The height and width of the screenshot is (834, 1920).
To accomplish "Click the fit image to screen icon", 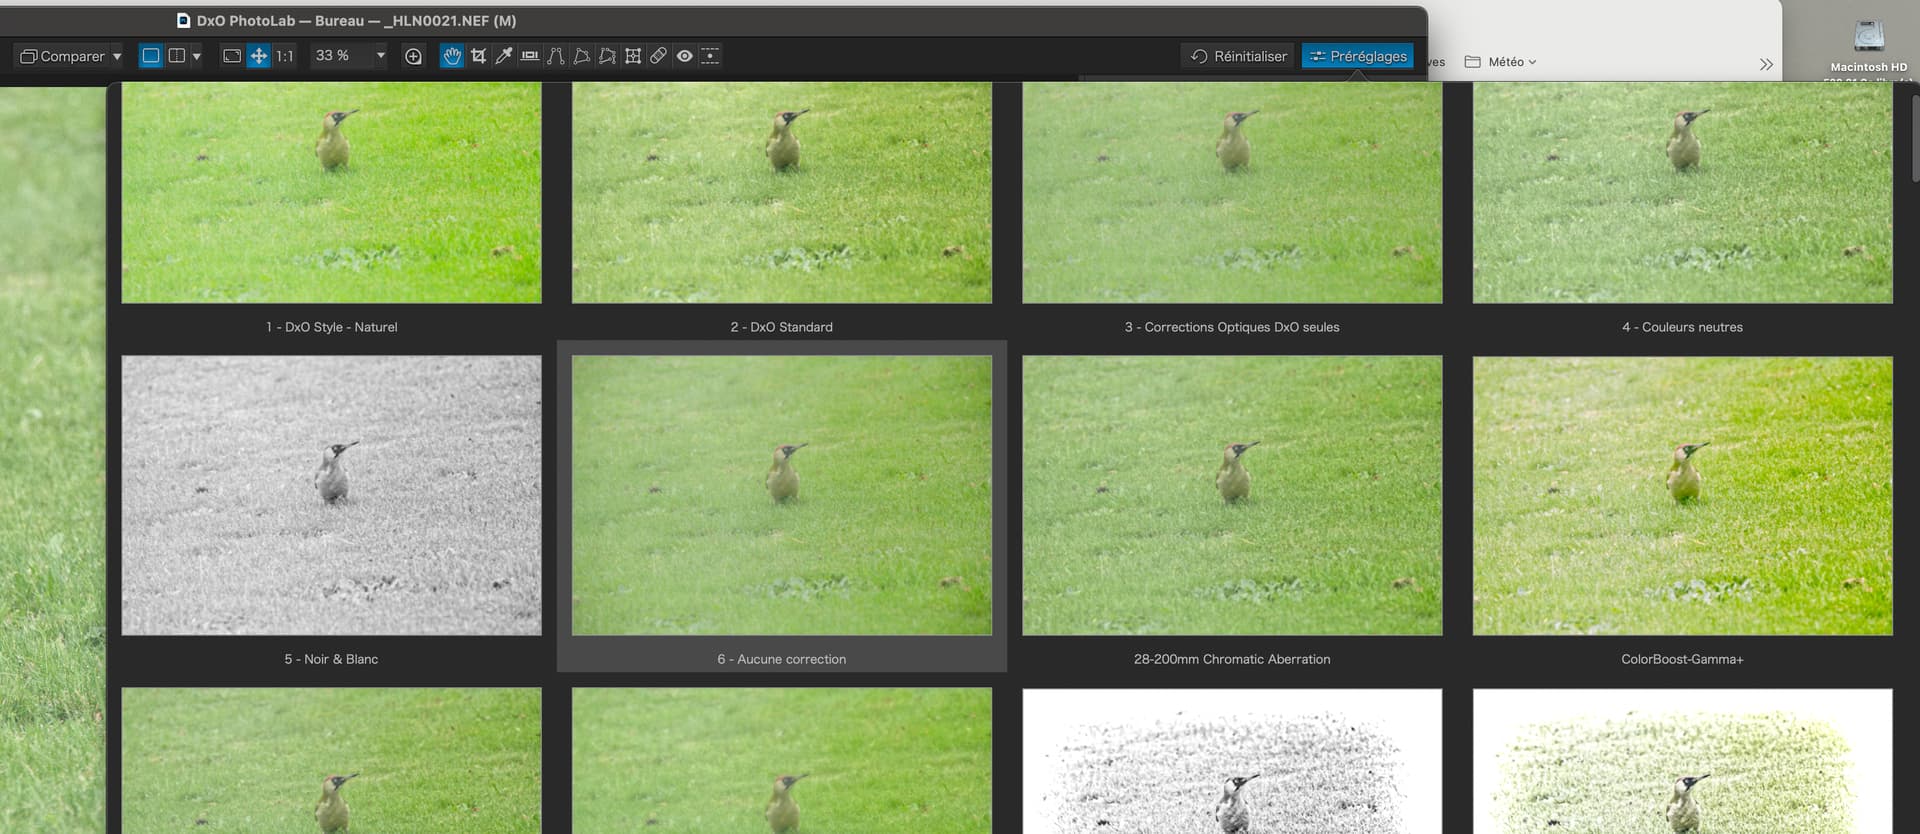I will coord(232,56).
